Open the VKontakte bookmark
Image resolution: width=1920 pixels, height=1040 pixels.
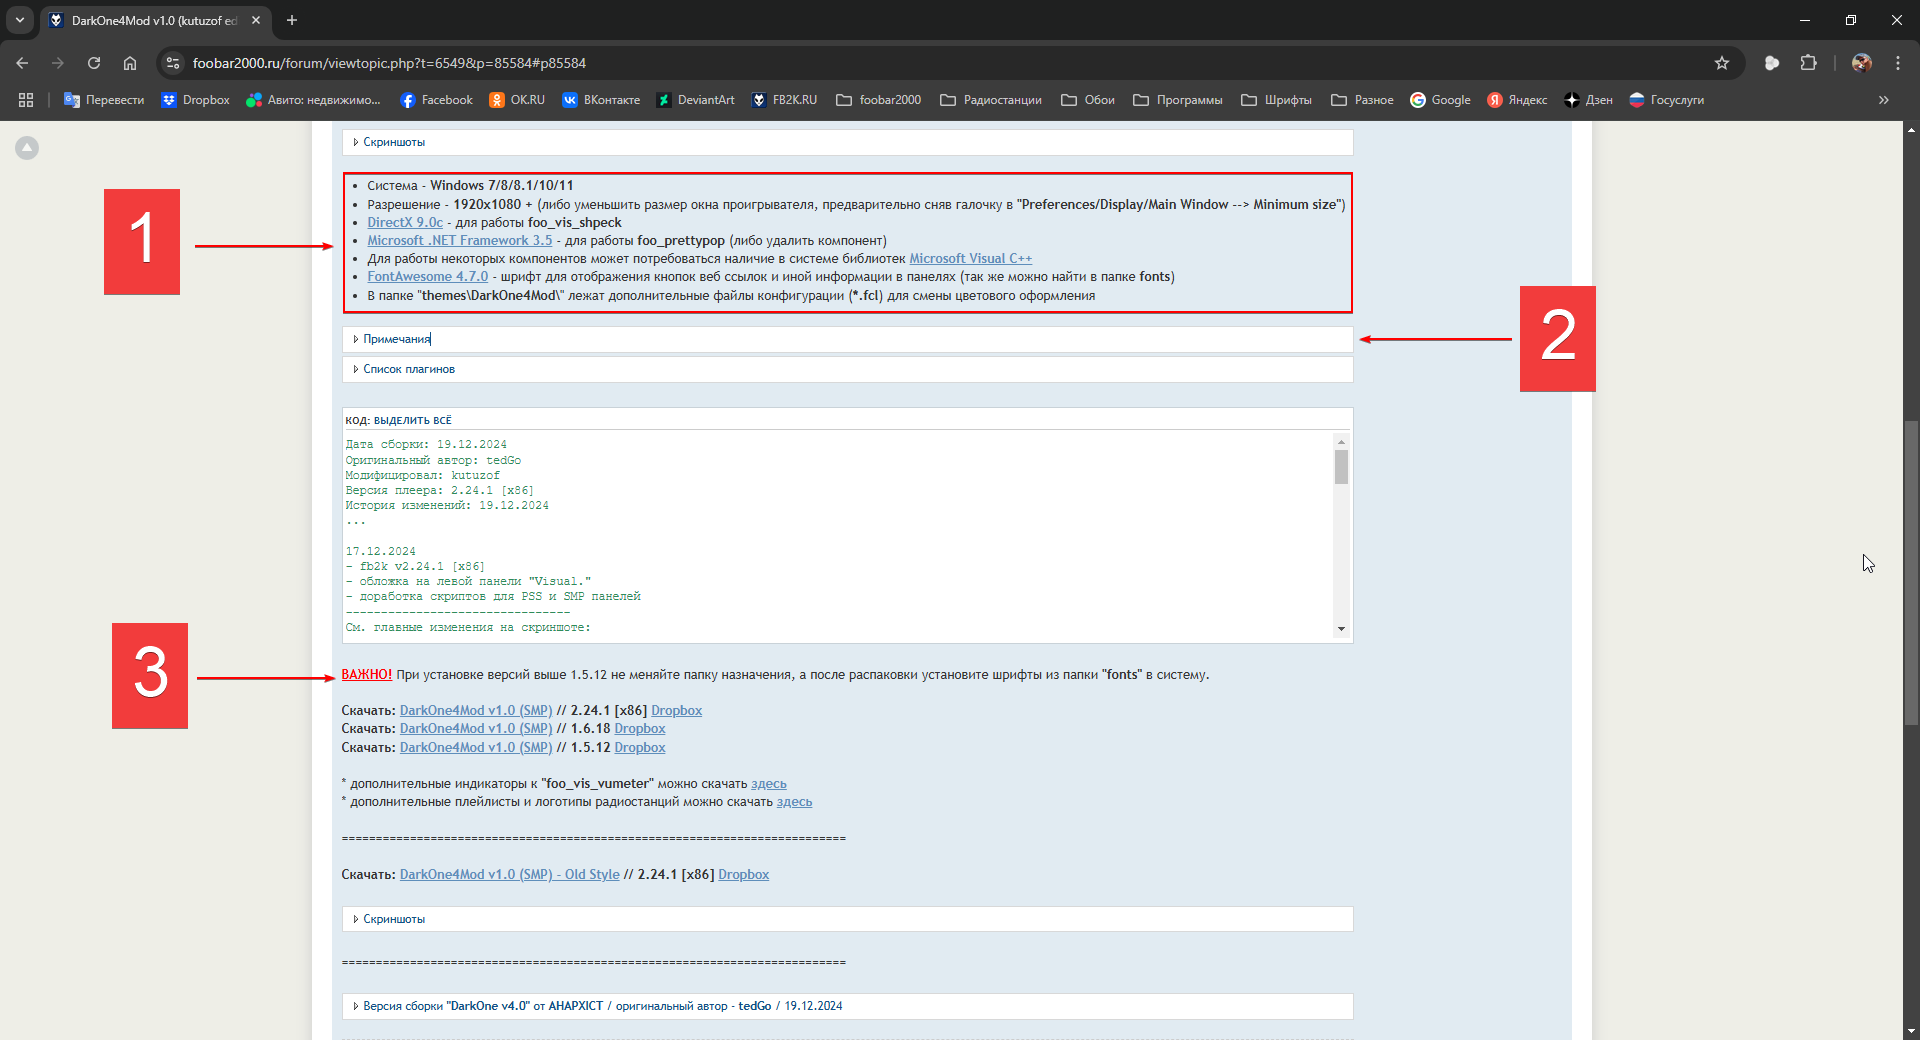pyautogui.click(x=601, y=100)
